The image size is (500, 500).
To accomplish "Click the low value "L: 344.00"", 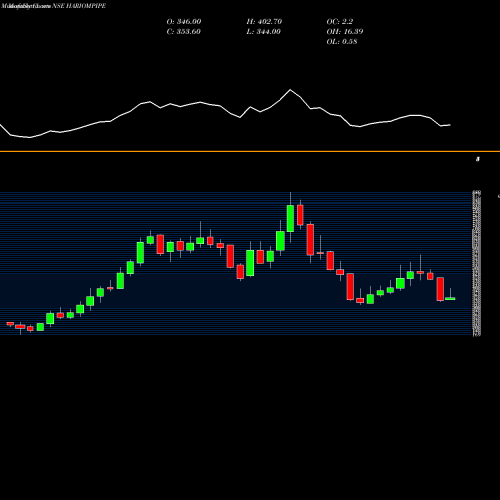I will tap(264, 31).
